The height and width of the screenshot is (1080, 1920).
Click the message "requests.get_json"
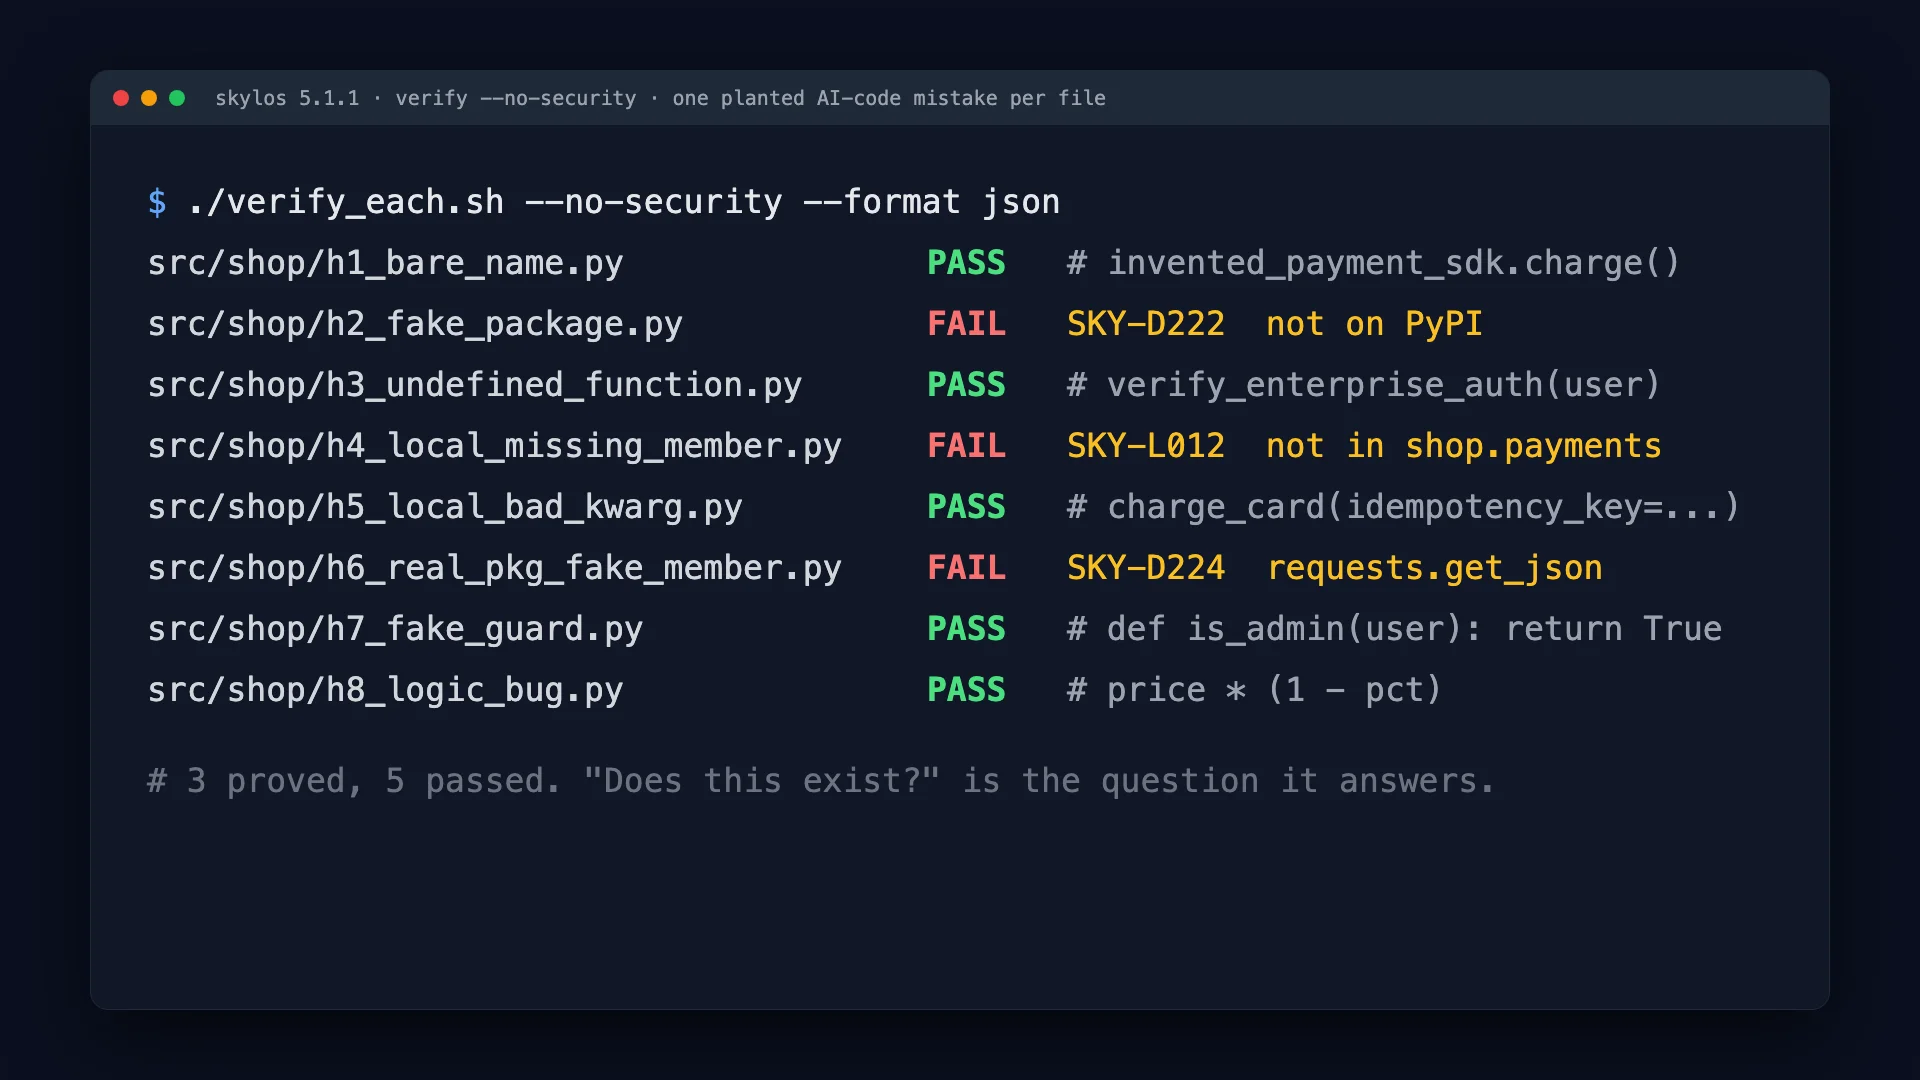[x=1434, y=568]
